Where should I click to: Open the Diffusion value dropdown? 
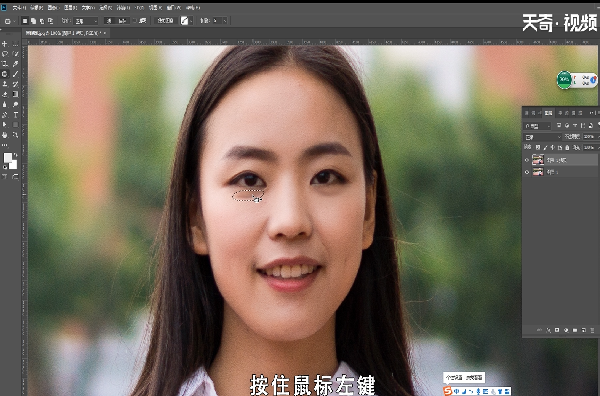coord(225,21)
